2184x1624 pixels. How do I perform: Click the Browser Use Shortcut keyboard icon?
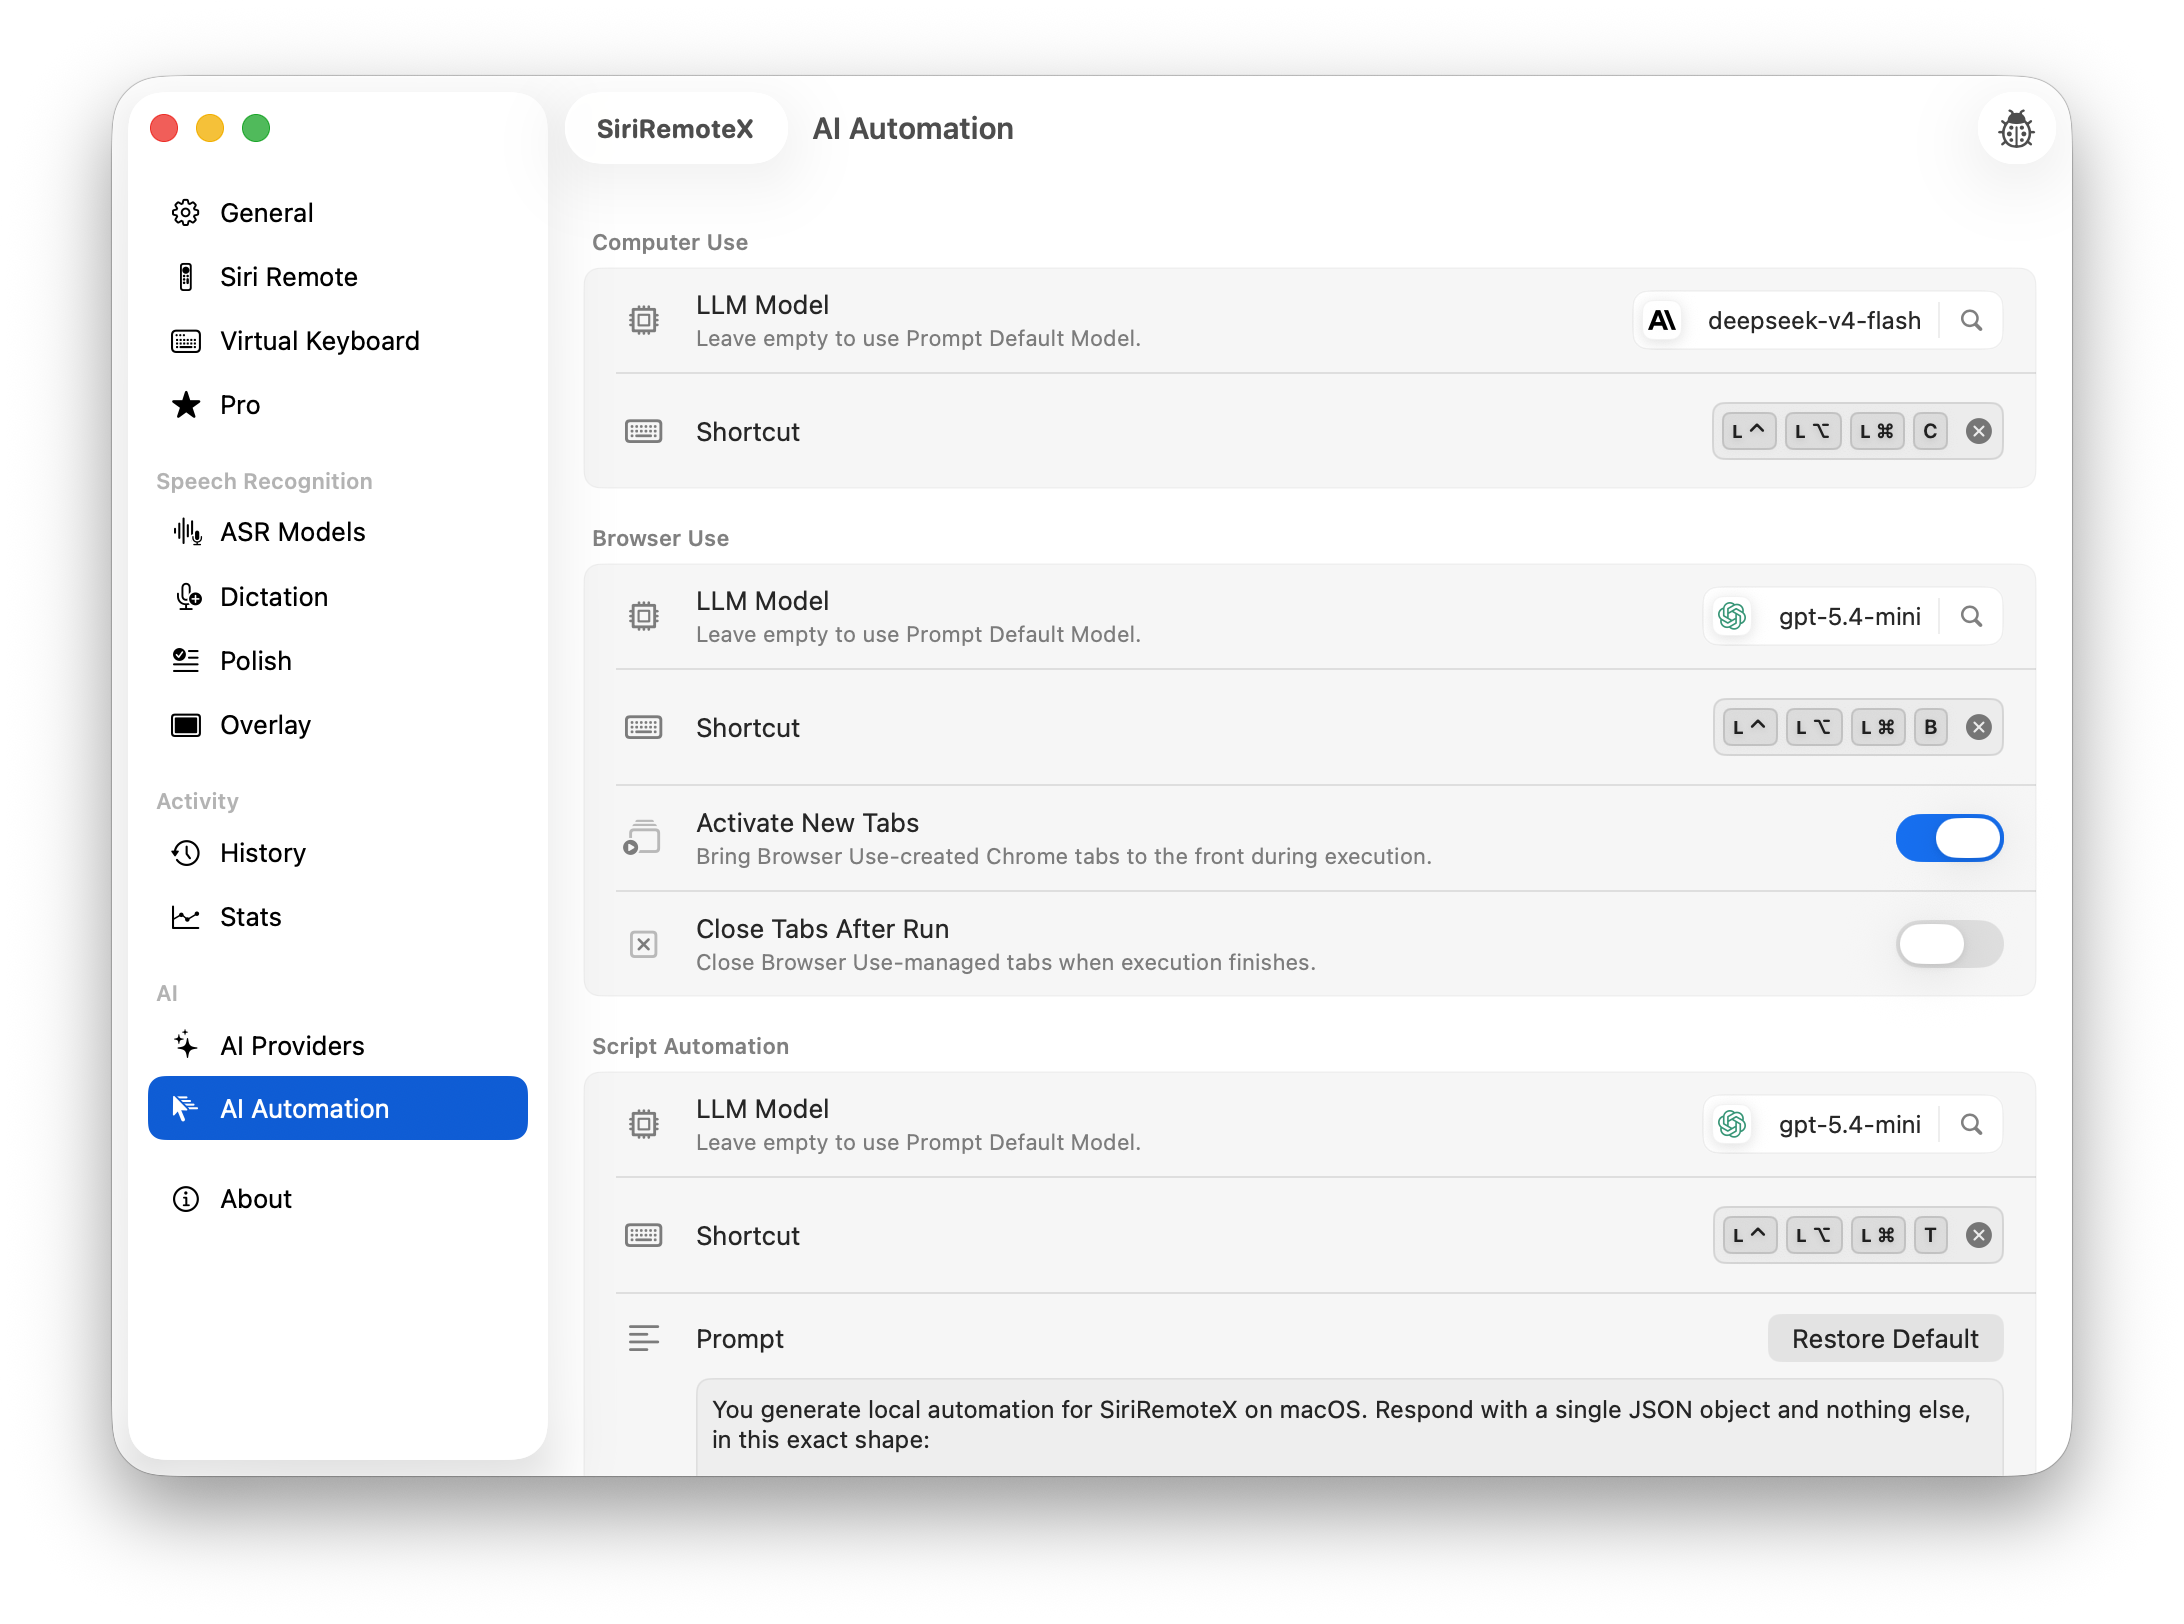[x=644, y=727]
